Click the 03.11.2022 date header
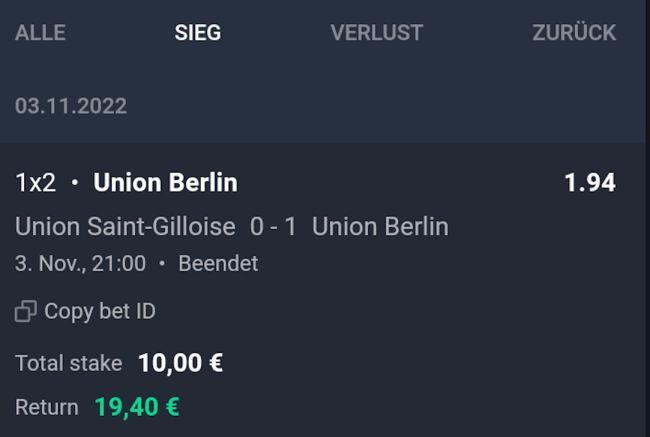 pos(71,105)
